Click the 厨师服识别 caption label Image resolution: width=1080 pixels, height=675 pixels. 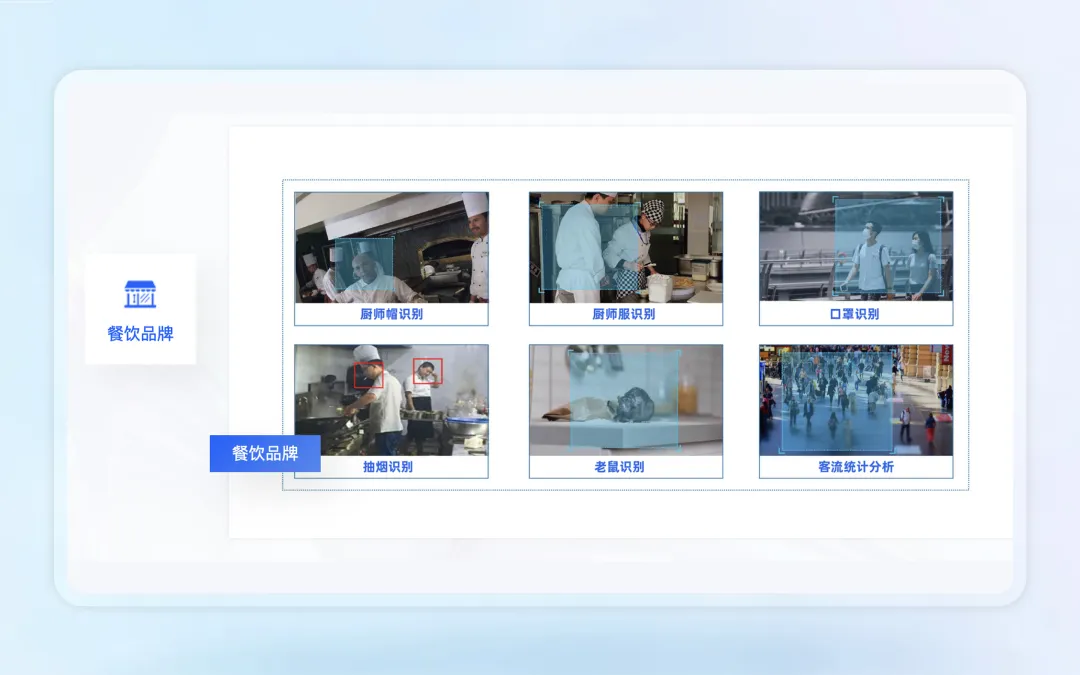coord(625,314)
